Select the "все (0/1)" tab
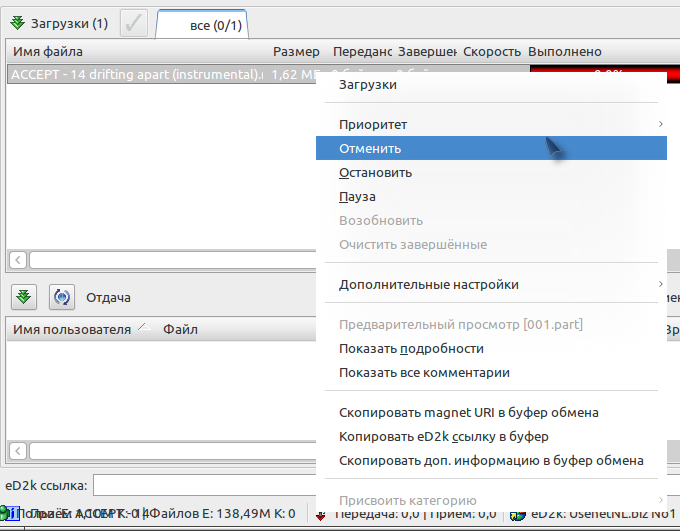This screenshot has width=680, height=531. pos(203,25)
